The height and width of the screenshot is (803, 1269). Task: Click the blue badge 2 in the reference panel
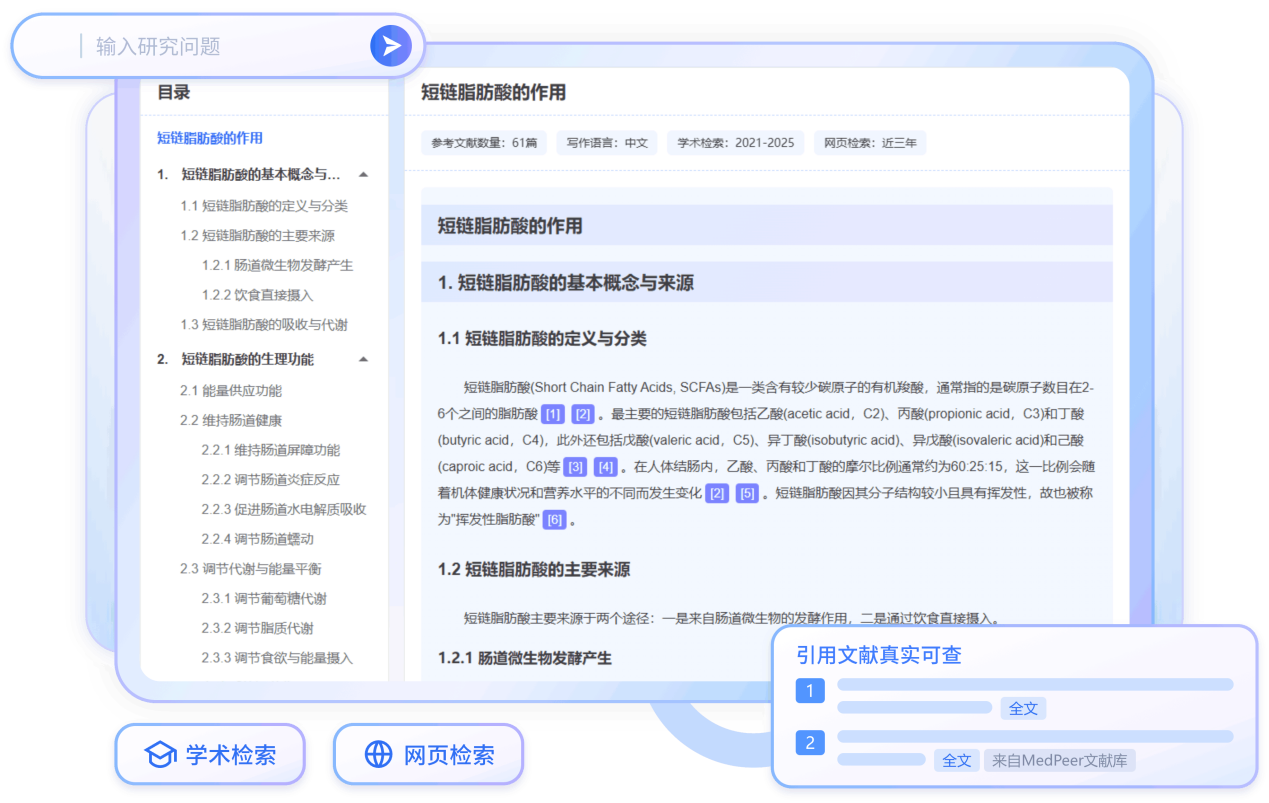tap(810, 743)
